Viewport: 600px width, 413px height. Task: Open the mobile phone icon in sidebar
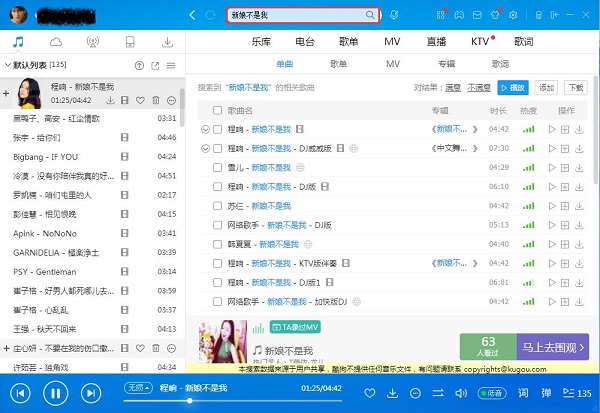130,42
